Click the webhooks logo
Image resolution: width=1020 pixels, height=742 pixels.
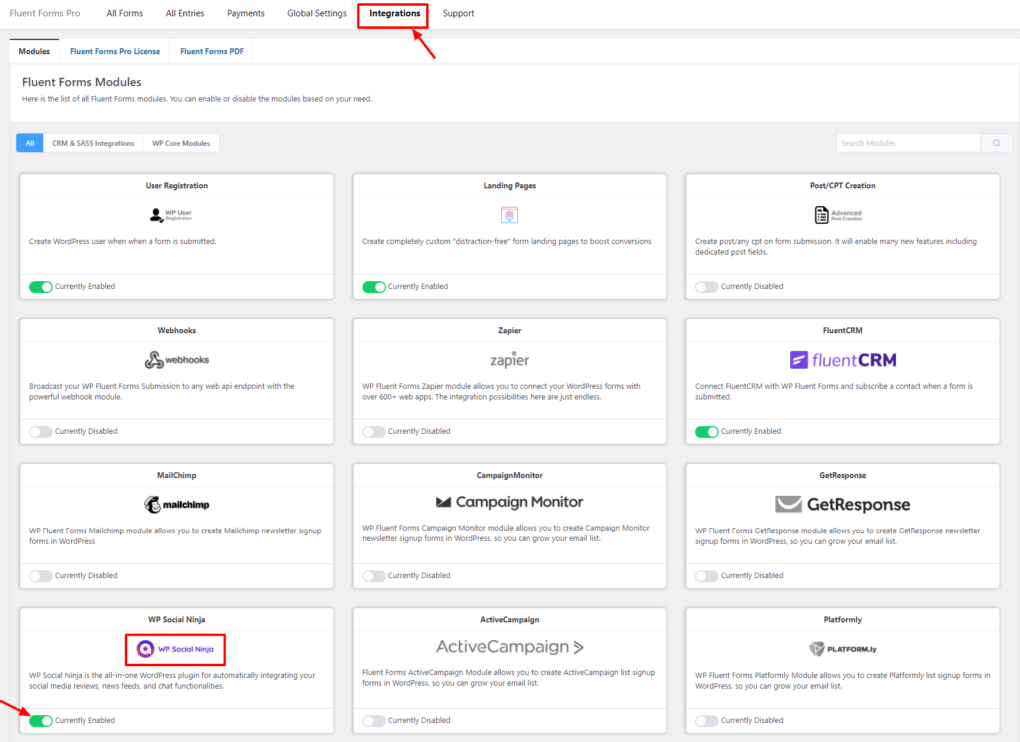177,360
